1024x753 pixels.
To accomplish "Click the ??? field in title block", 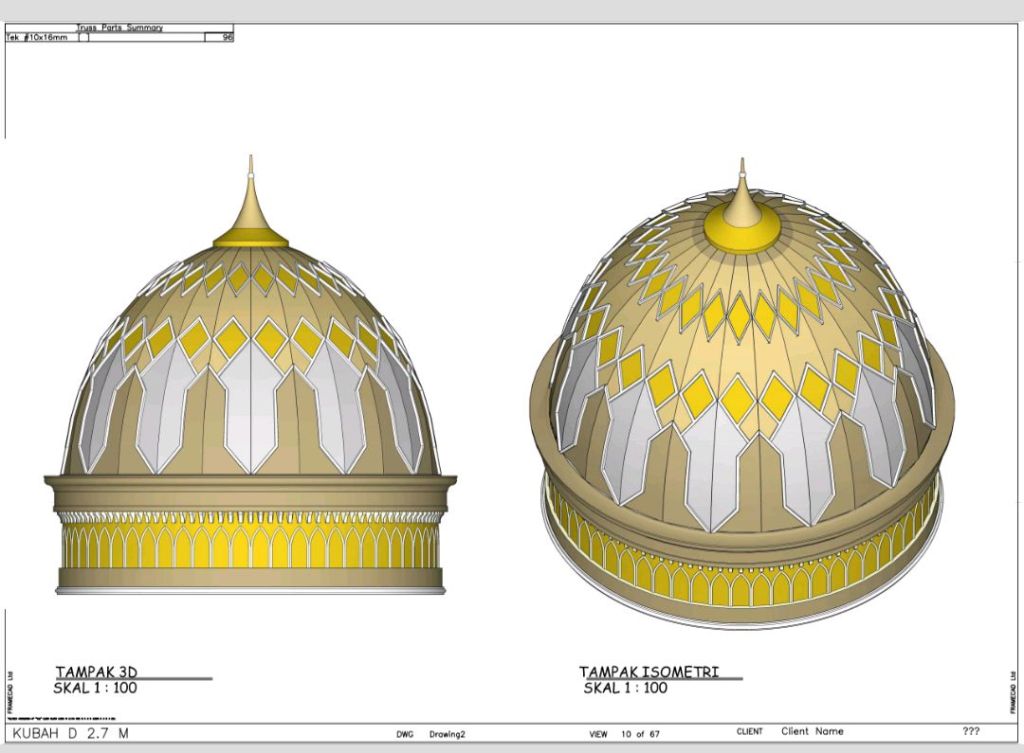I will coord(970,732).
